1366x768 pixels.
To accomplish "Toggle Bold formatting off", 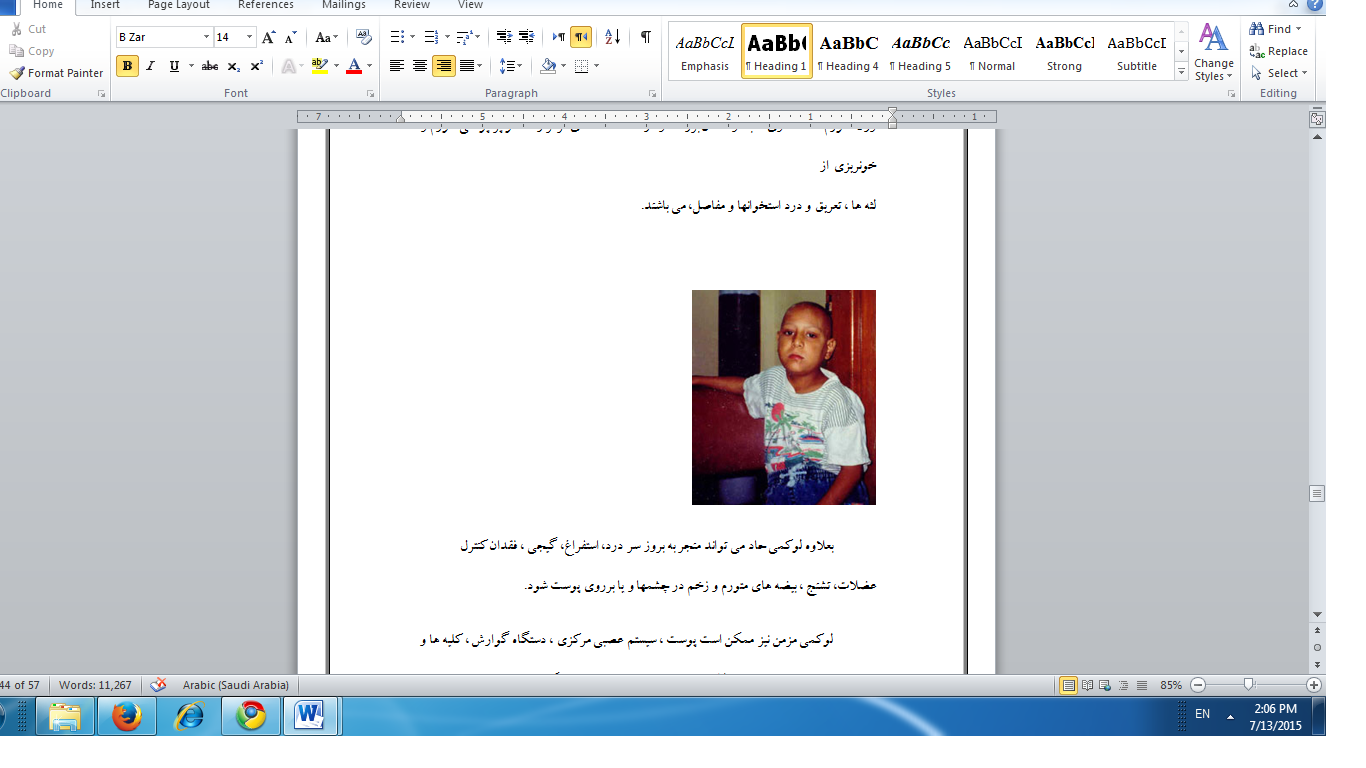I will pyautogui.click(x=127, y=66).
